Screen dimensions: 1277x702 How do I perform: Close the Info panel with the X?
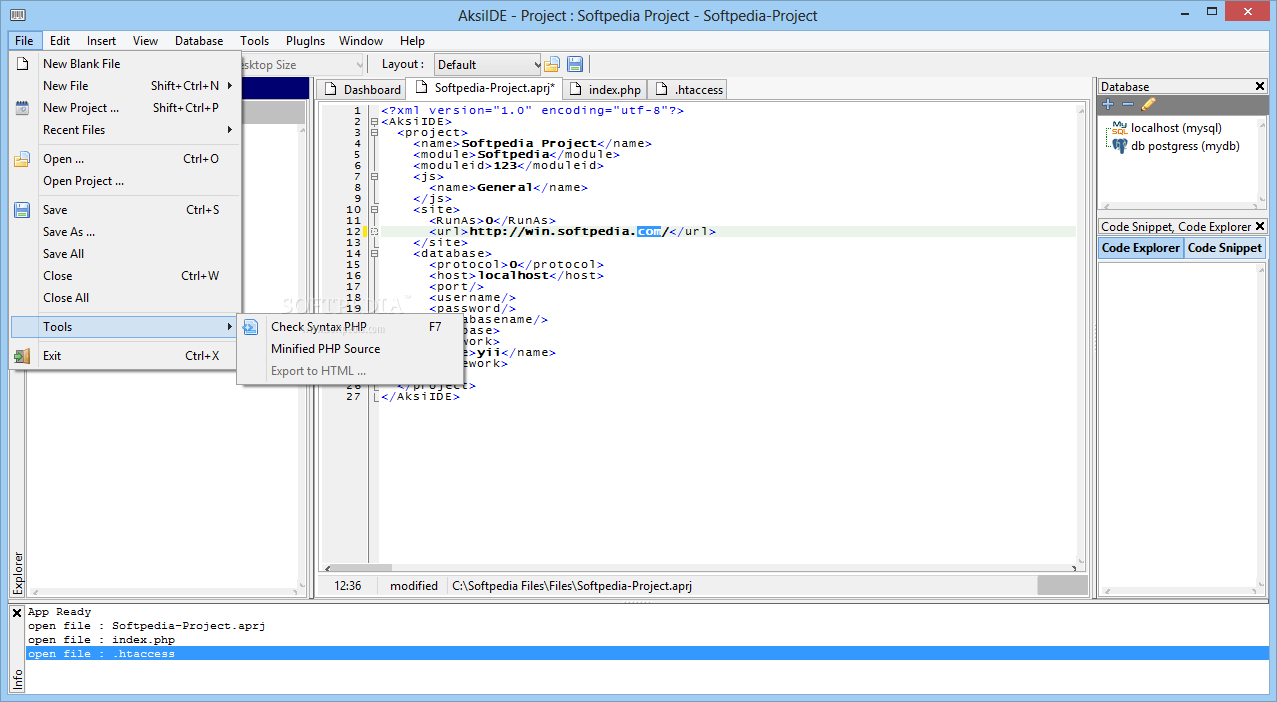pos(17,613)
